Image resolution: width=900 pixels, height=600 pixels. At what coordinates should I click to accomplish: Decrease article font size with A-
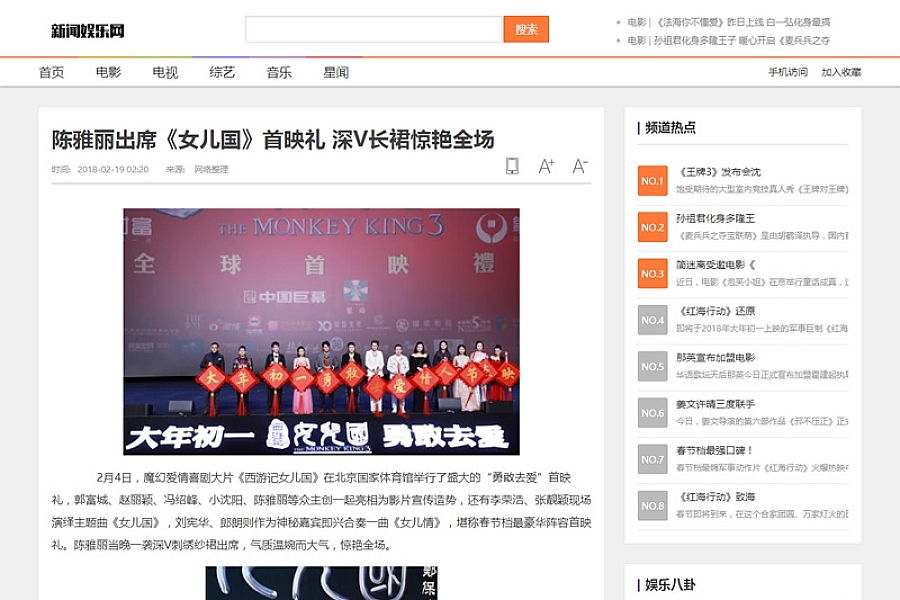click(x=580, y=166)
